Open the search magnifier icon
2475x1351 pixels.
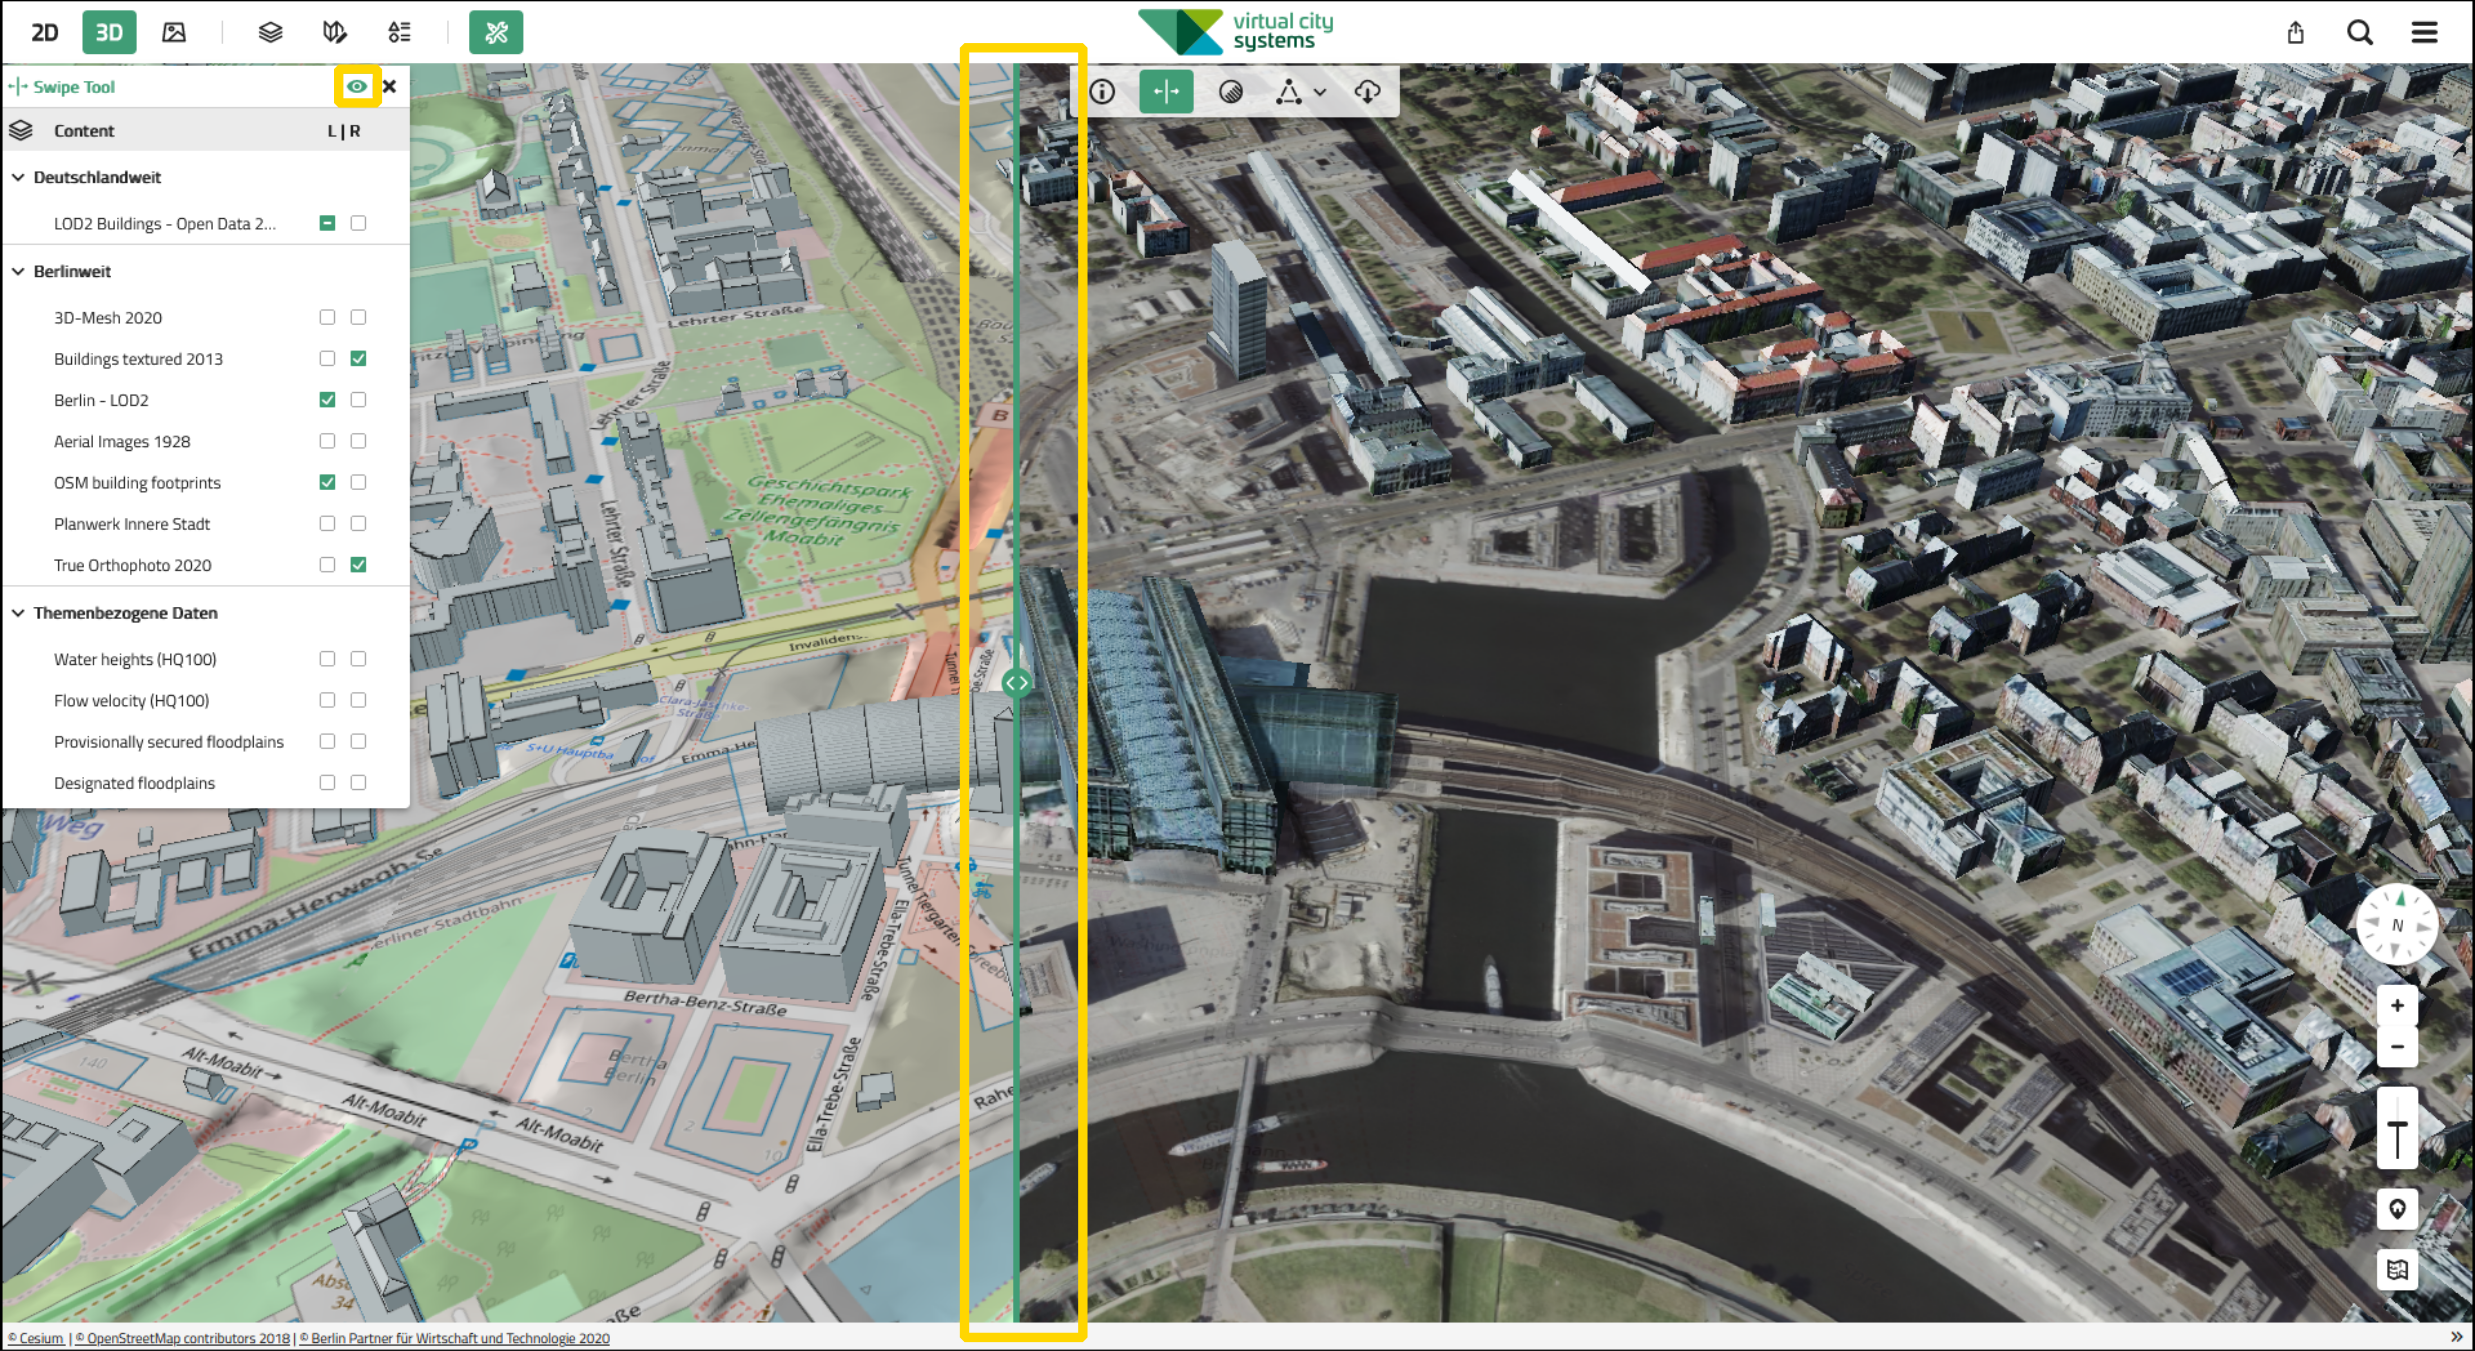2359,32
